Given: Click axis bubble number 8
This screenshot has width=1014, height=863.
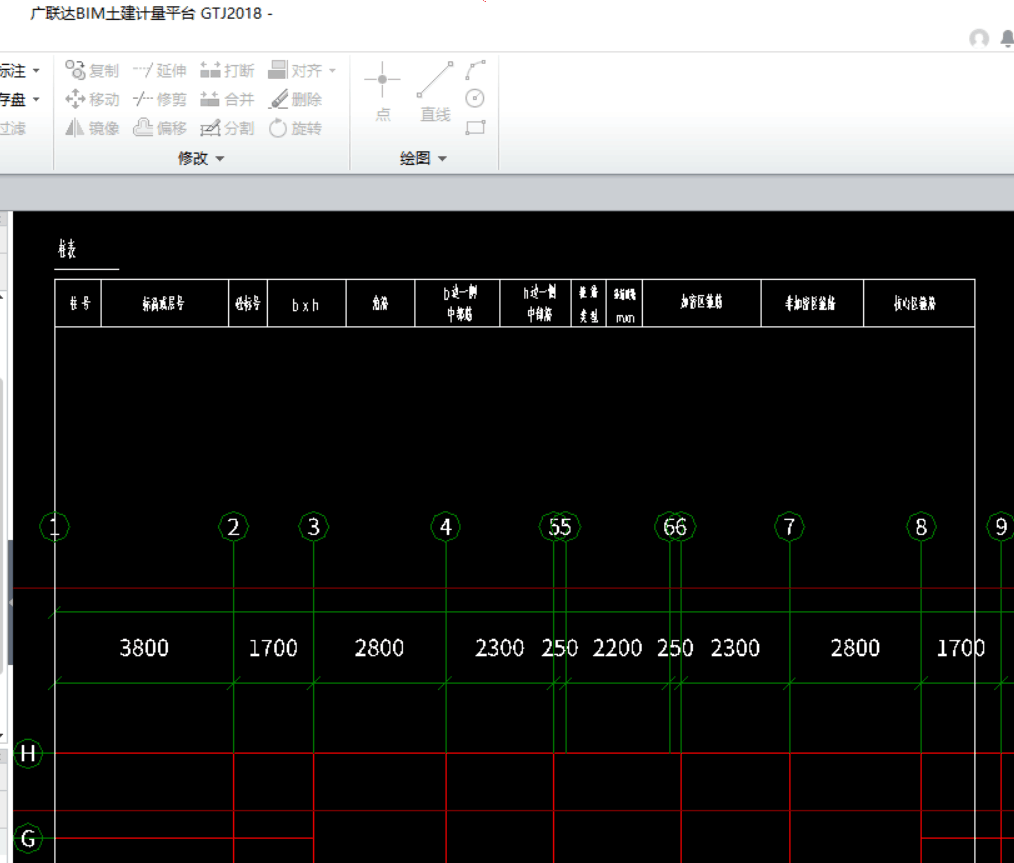Looking at the screenshot, I should coord(922,527).
